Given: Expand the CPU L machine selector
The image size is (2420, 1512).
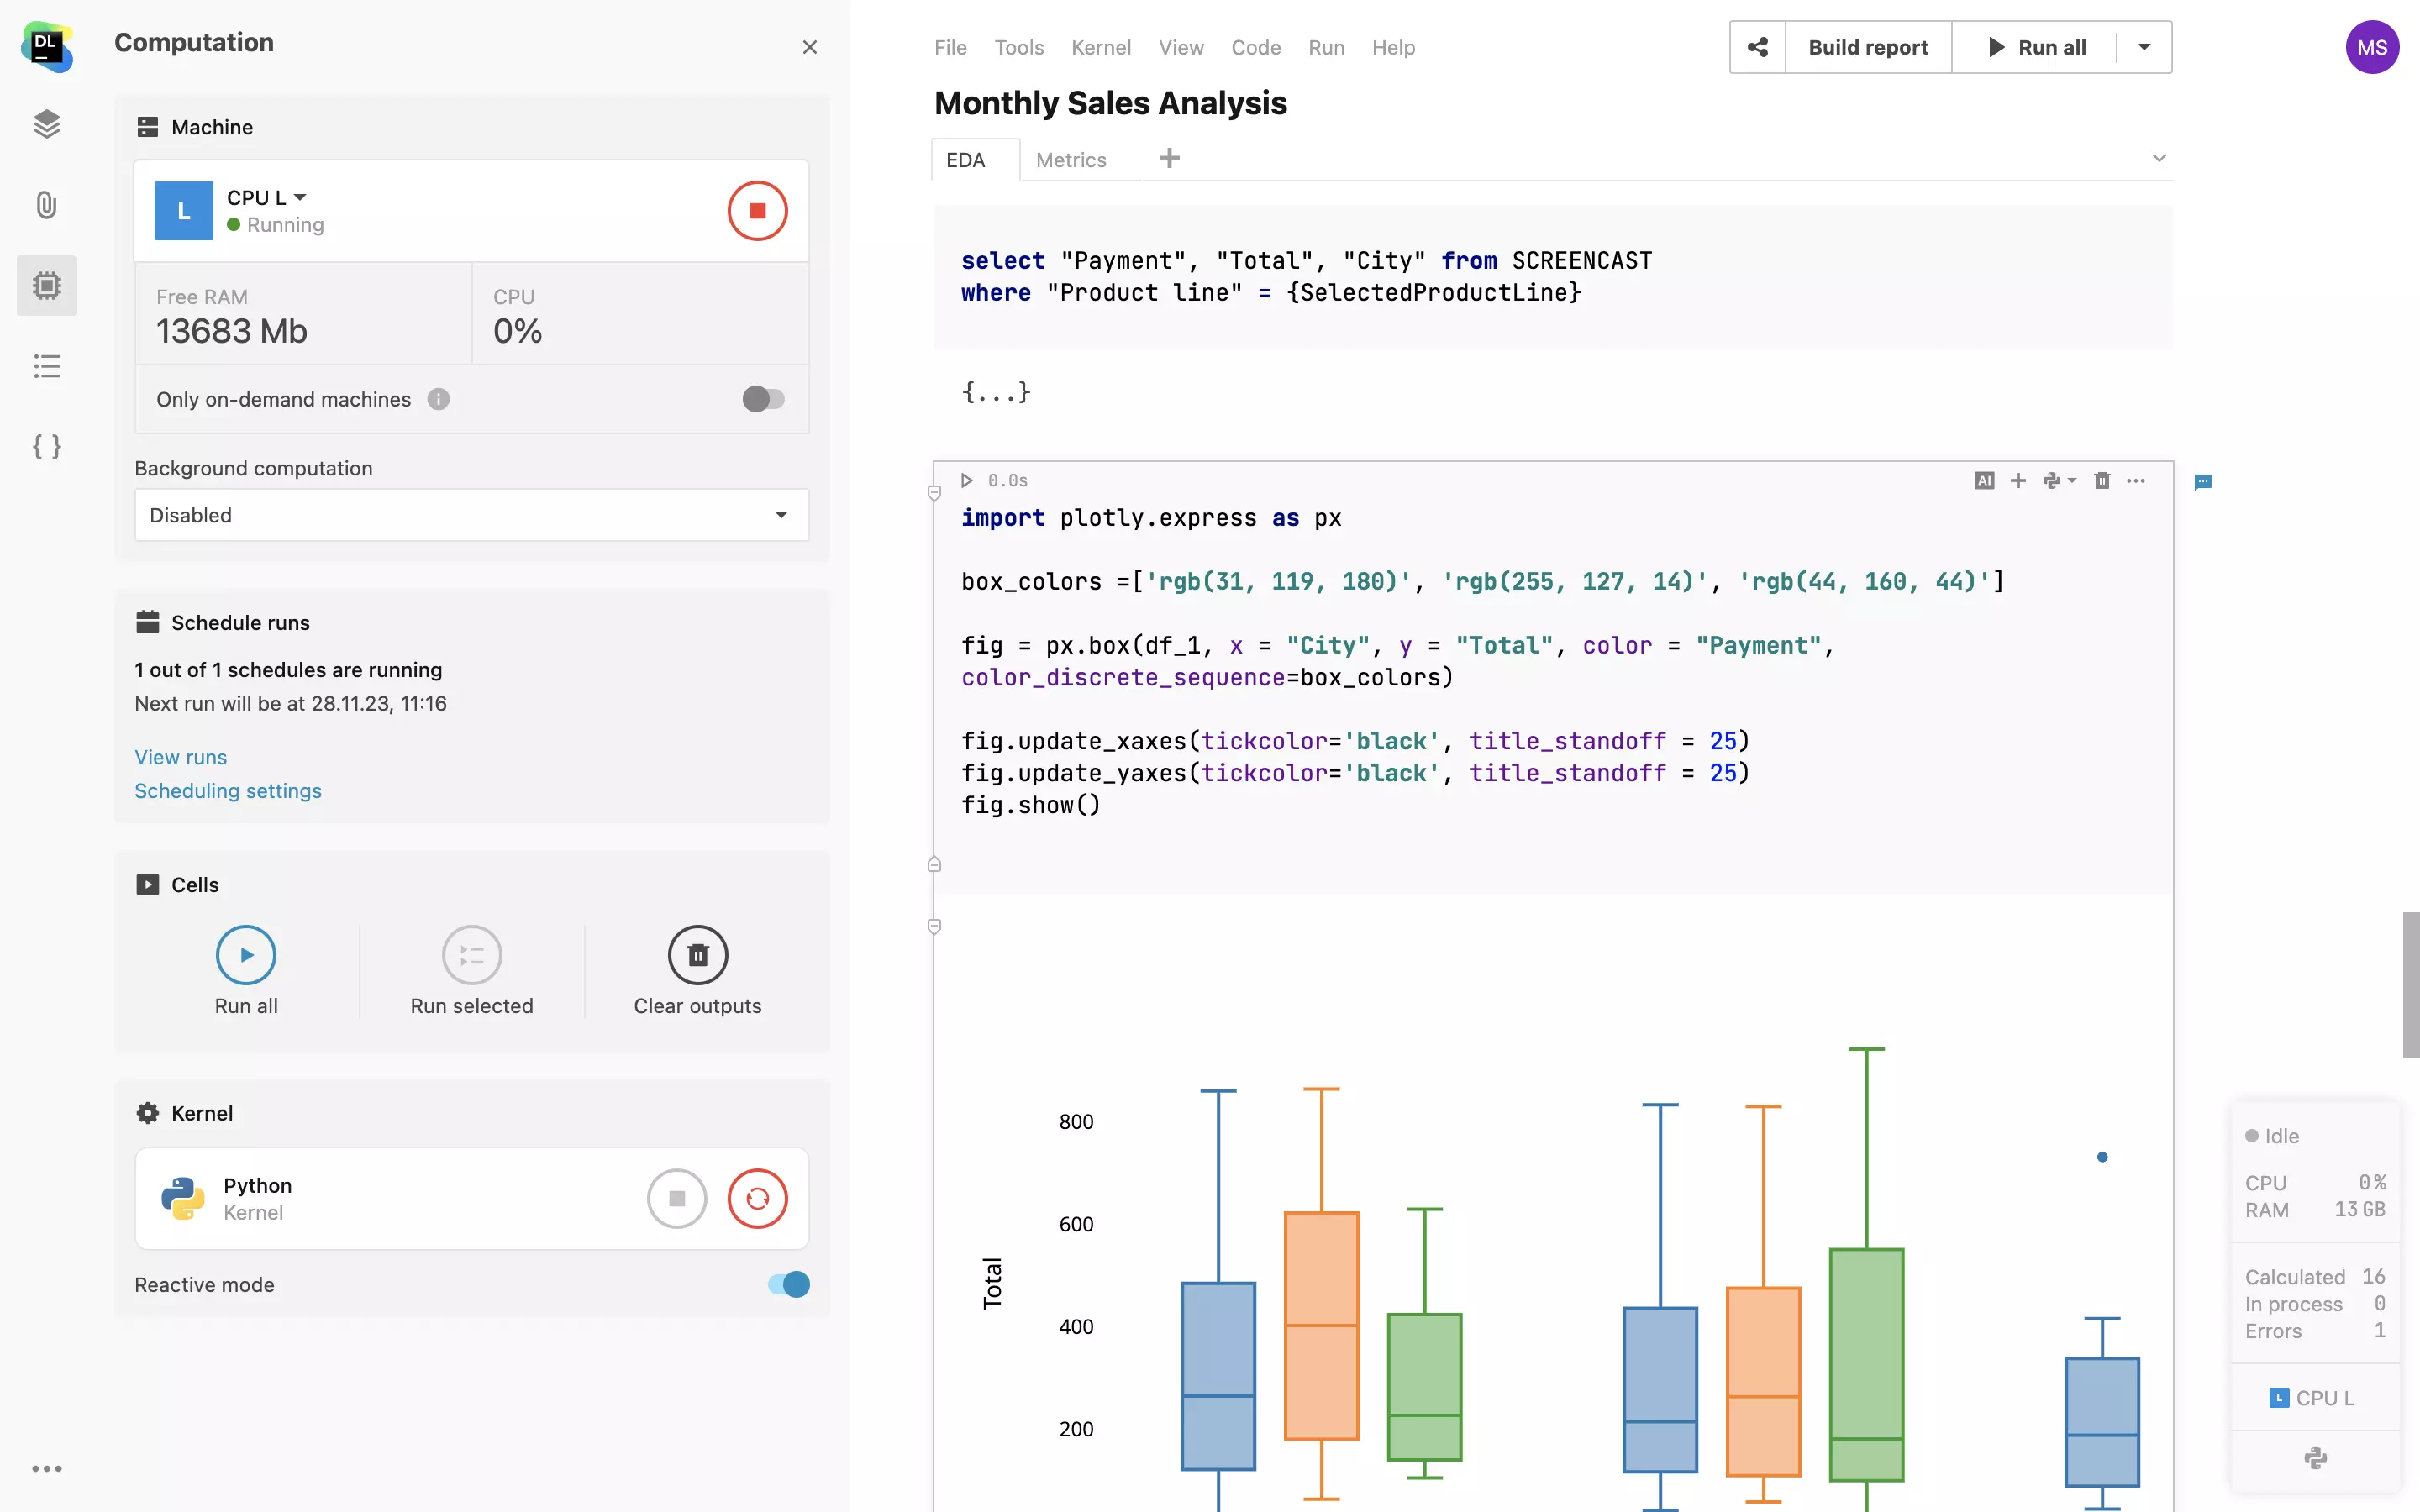Looking at the screenshot, I should pos(267,198).
